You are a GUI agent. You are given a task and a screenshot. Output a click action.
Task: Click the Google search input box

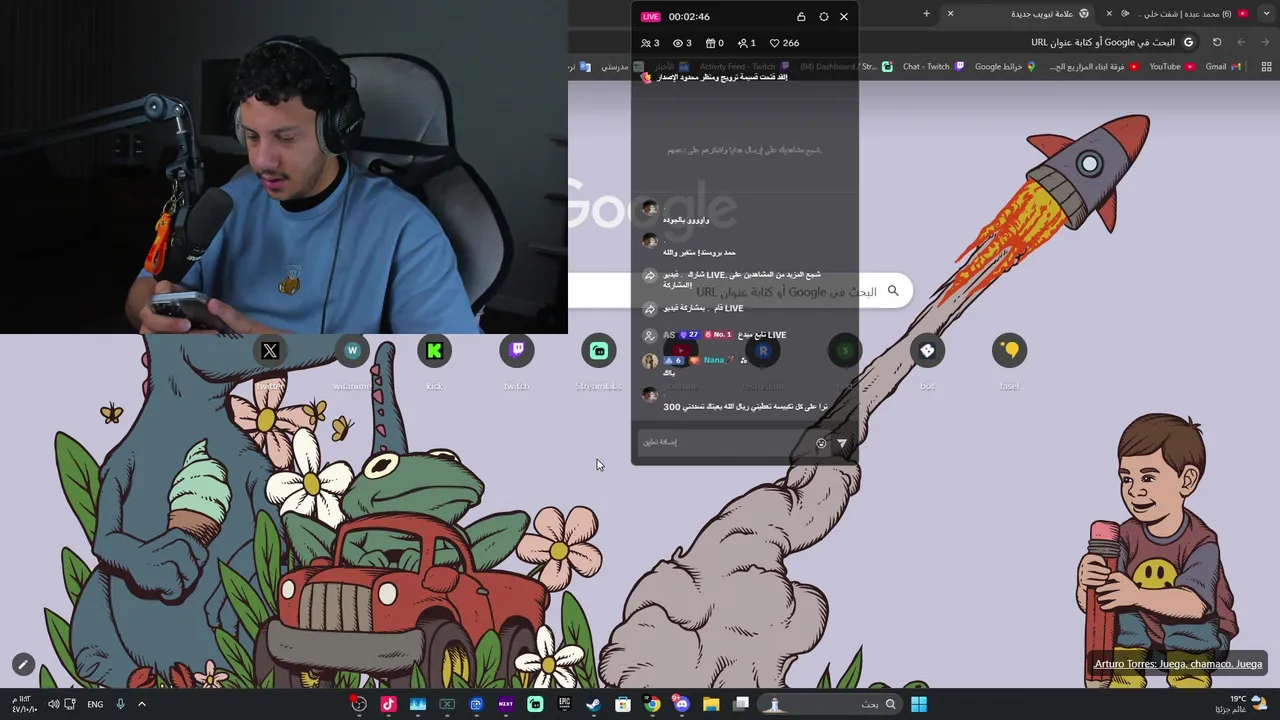click(740, 291)
